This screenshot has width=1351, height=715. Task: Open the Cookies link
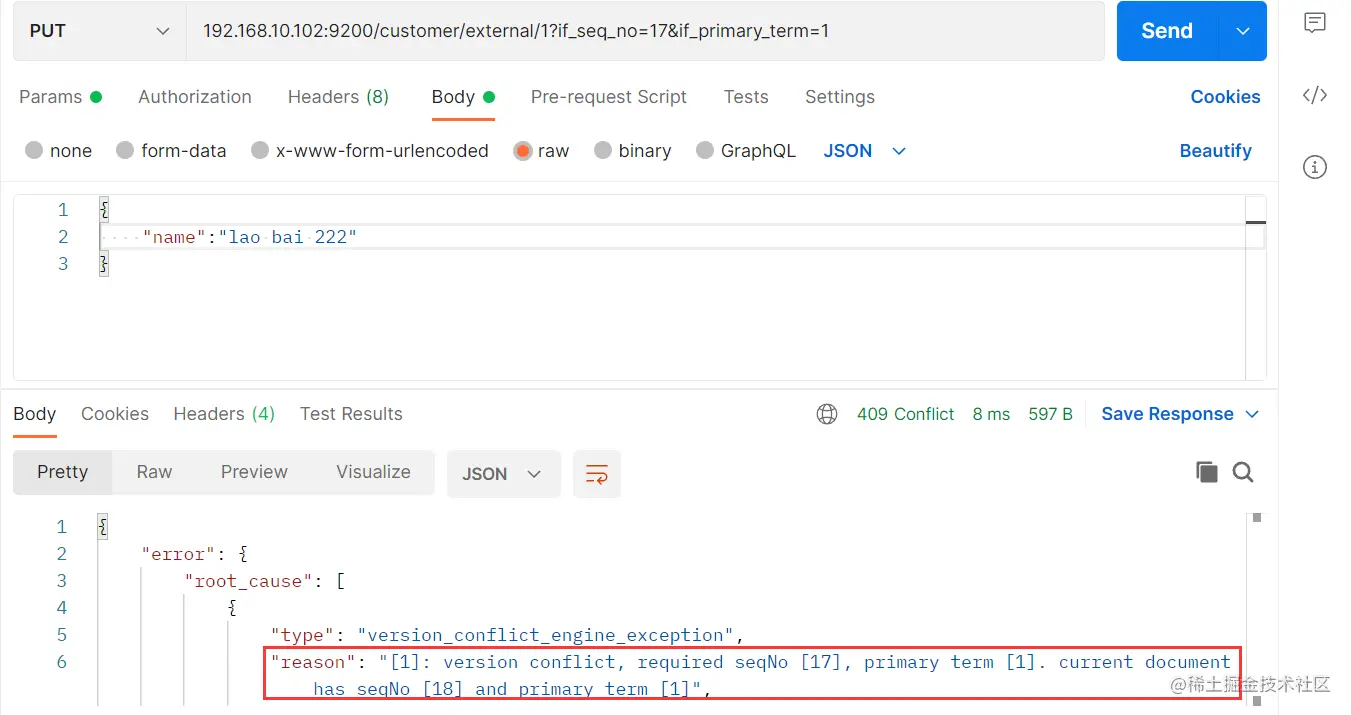(1225, 97)
